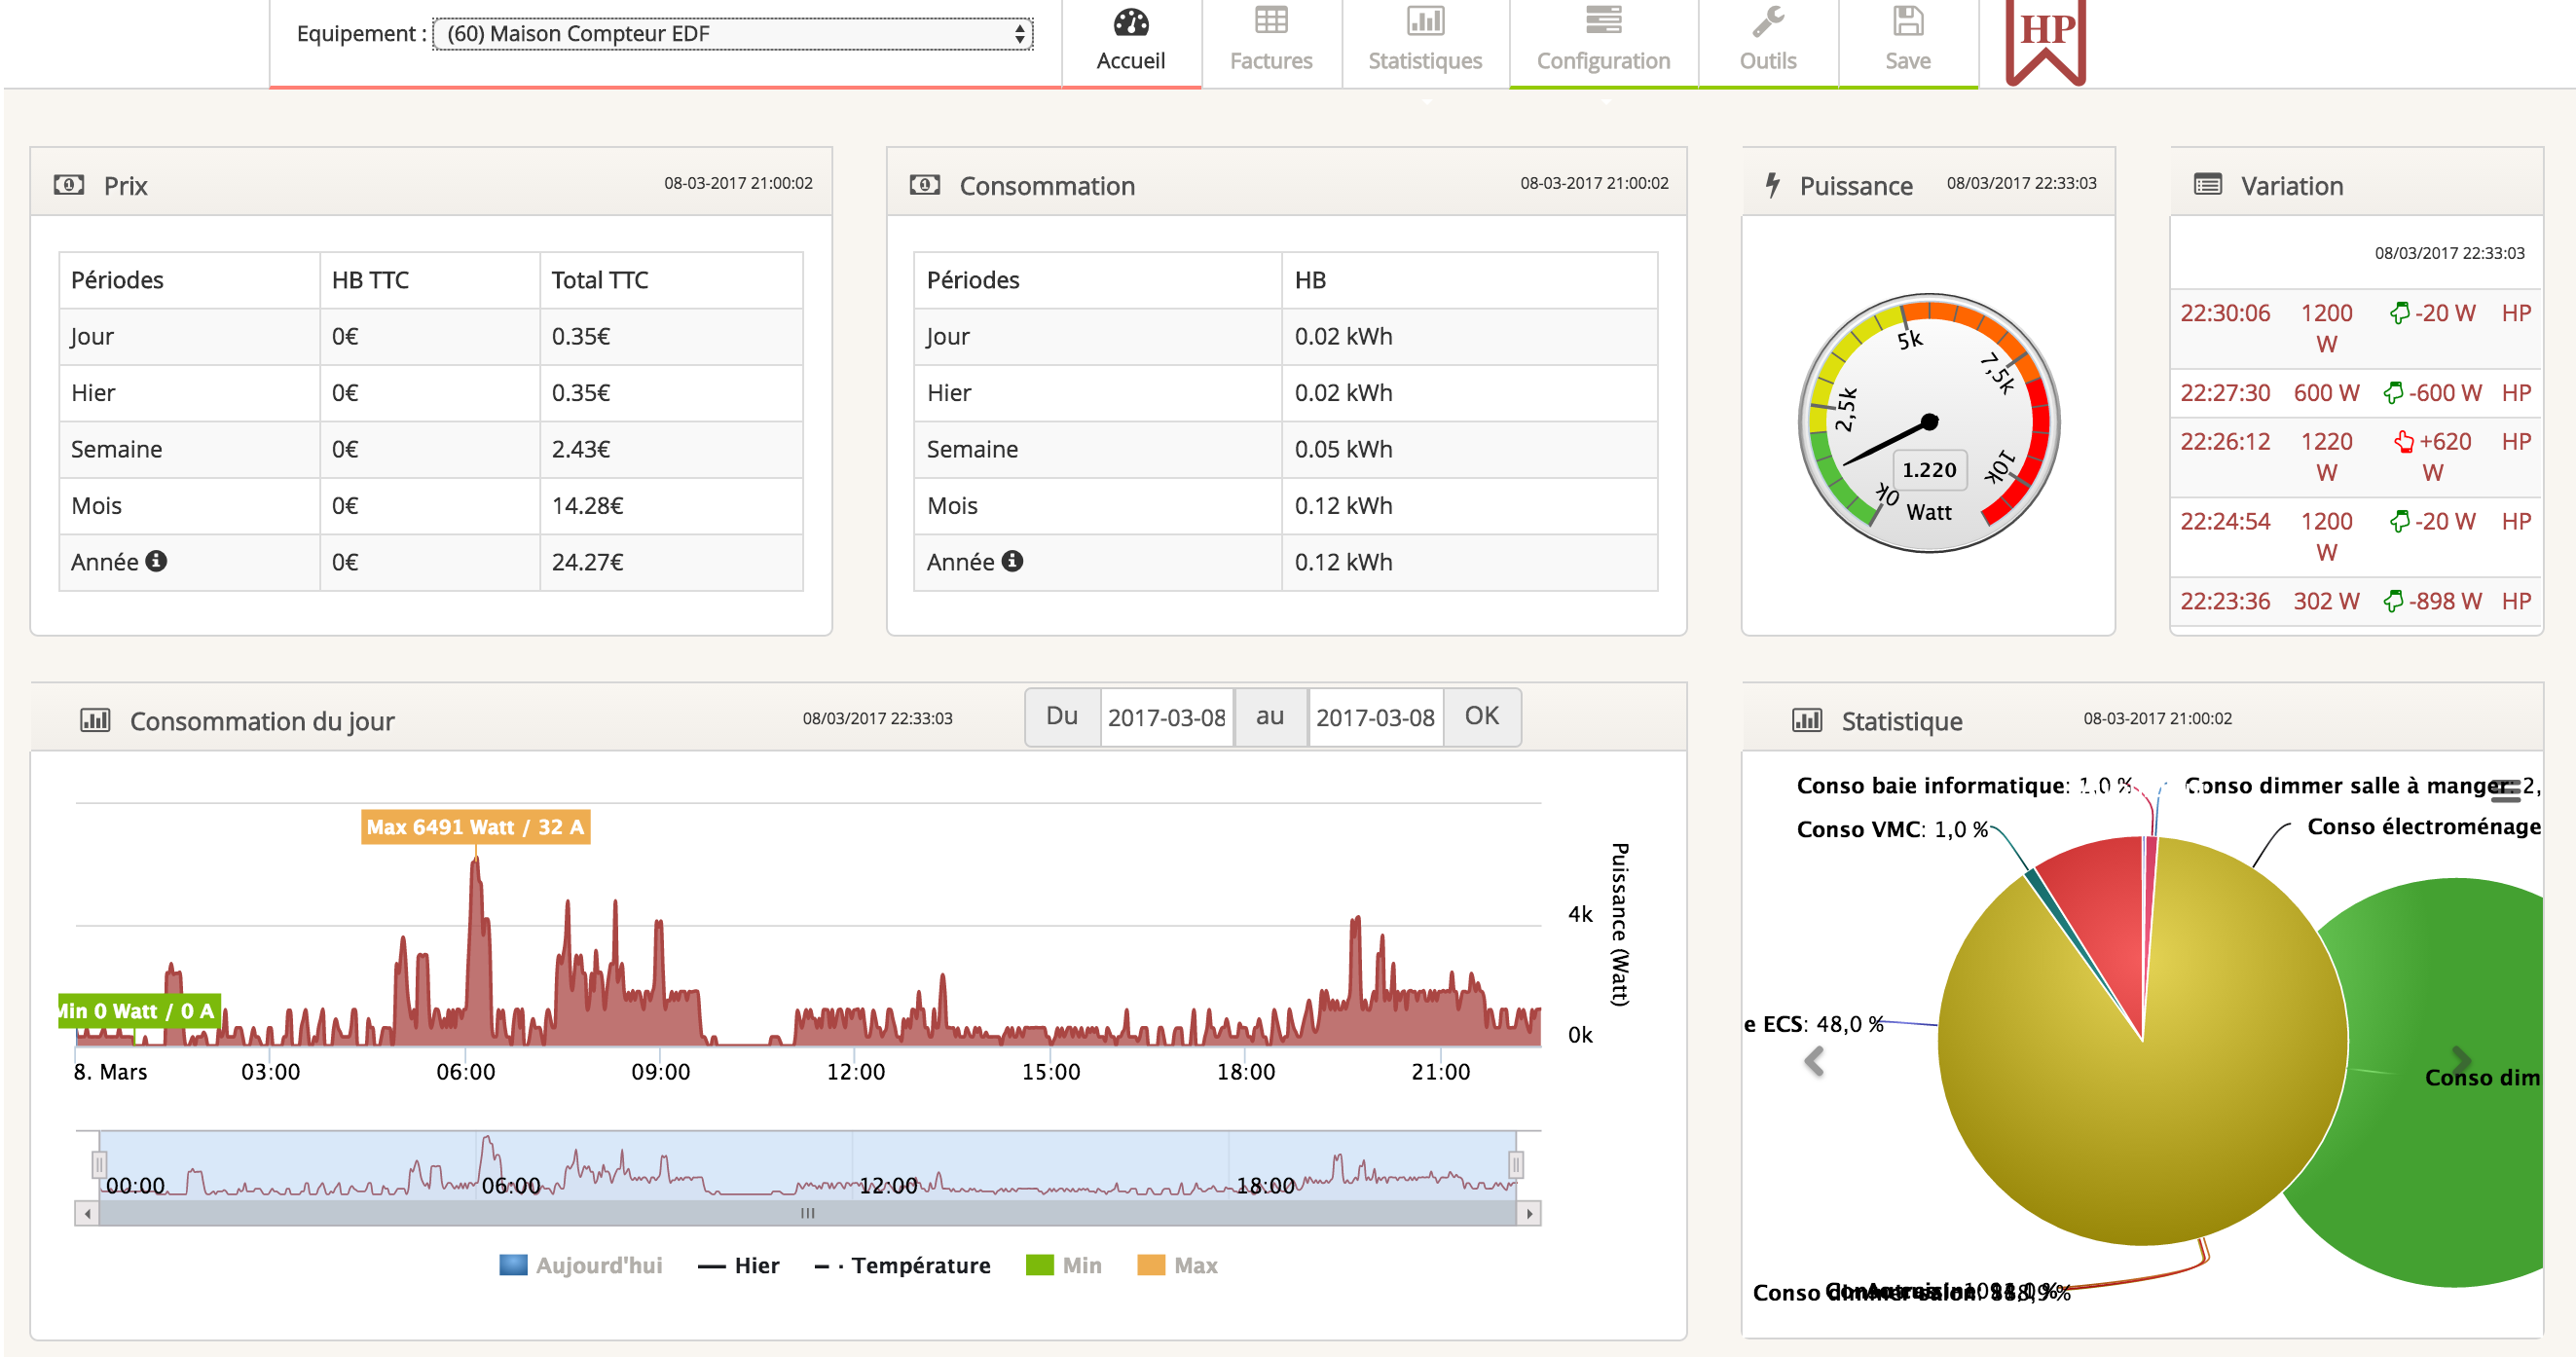Toggle the Min series in legend
Image resolution: width=2576 pixels, height=1357 pixels.
tap(1063, 1265)
